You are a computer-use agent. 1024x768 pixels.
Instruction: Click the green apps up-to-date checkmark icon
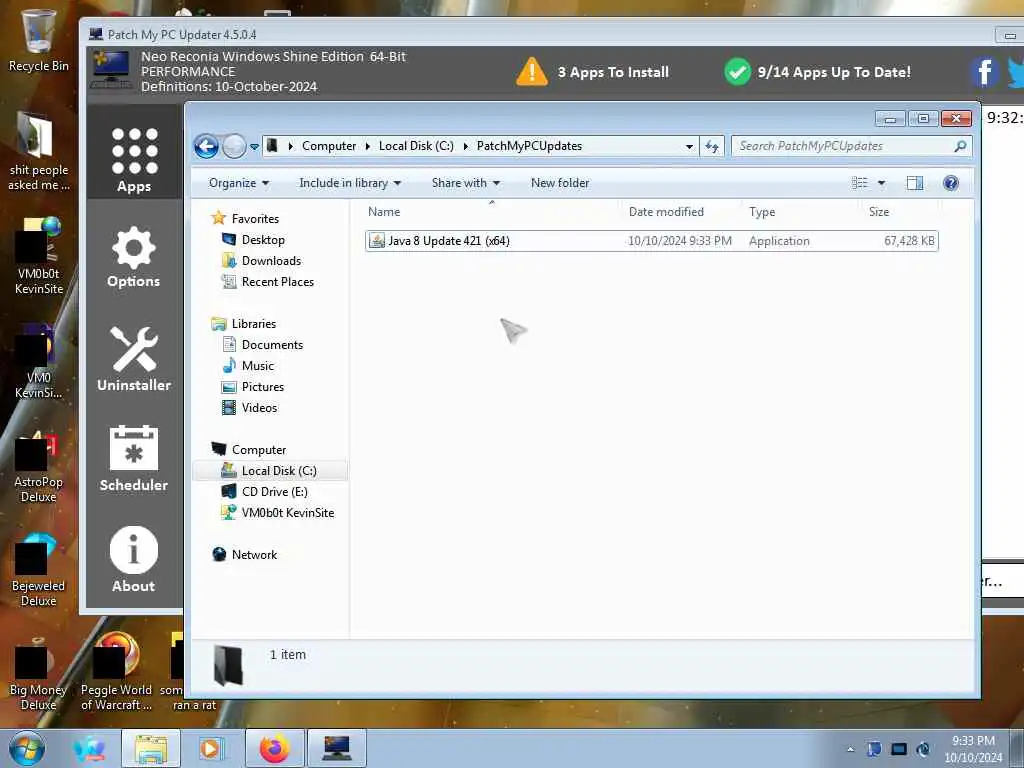(737, 72)
